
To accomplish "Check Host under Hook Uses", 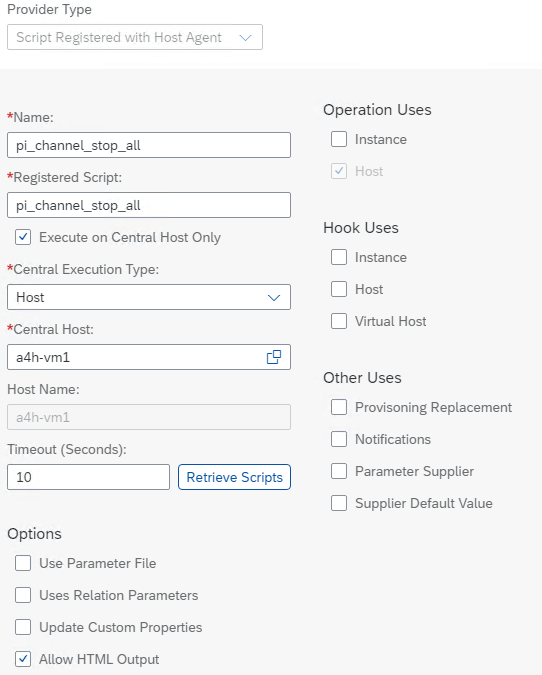I will click(339, 289).
